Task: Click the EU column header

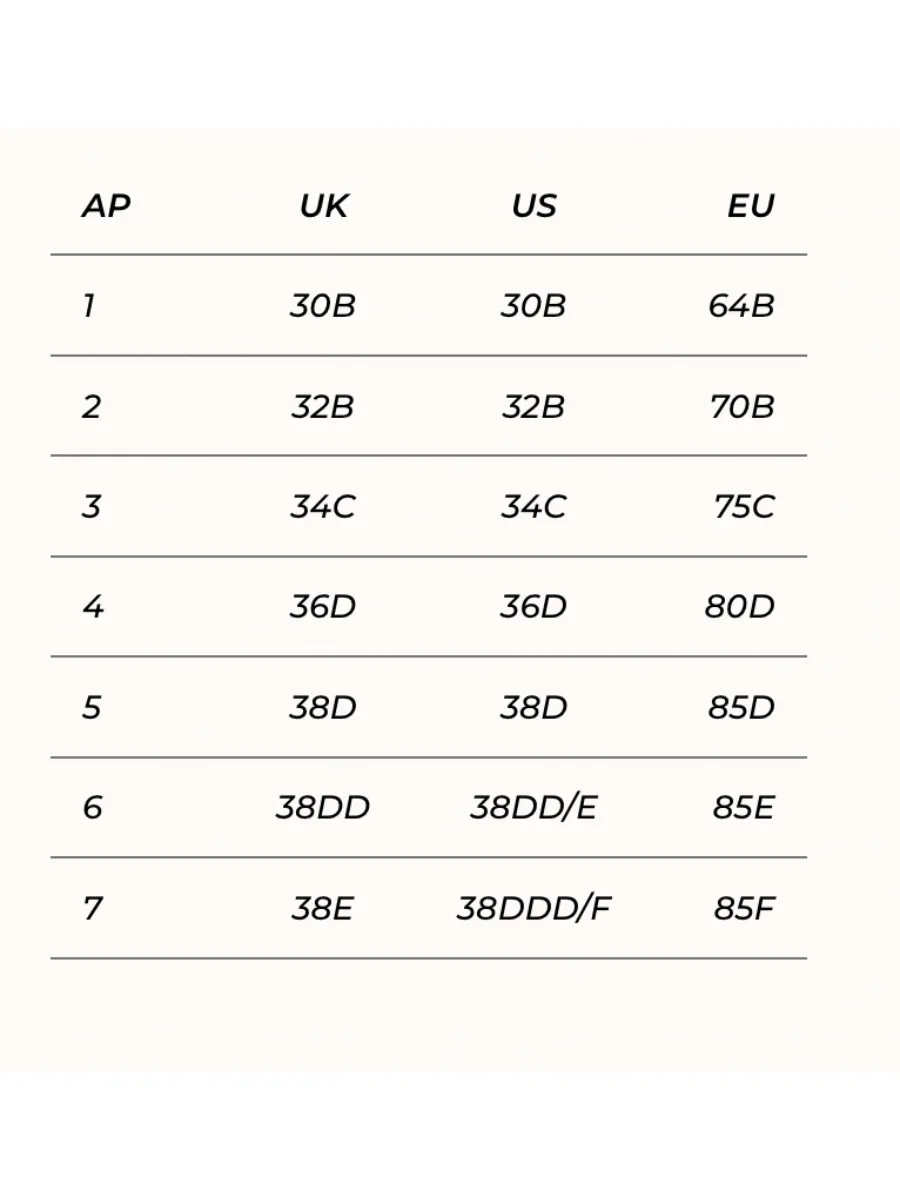Action: tap(751, 206)
